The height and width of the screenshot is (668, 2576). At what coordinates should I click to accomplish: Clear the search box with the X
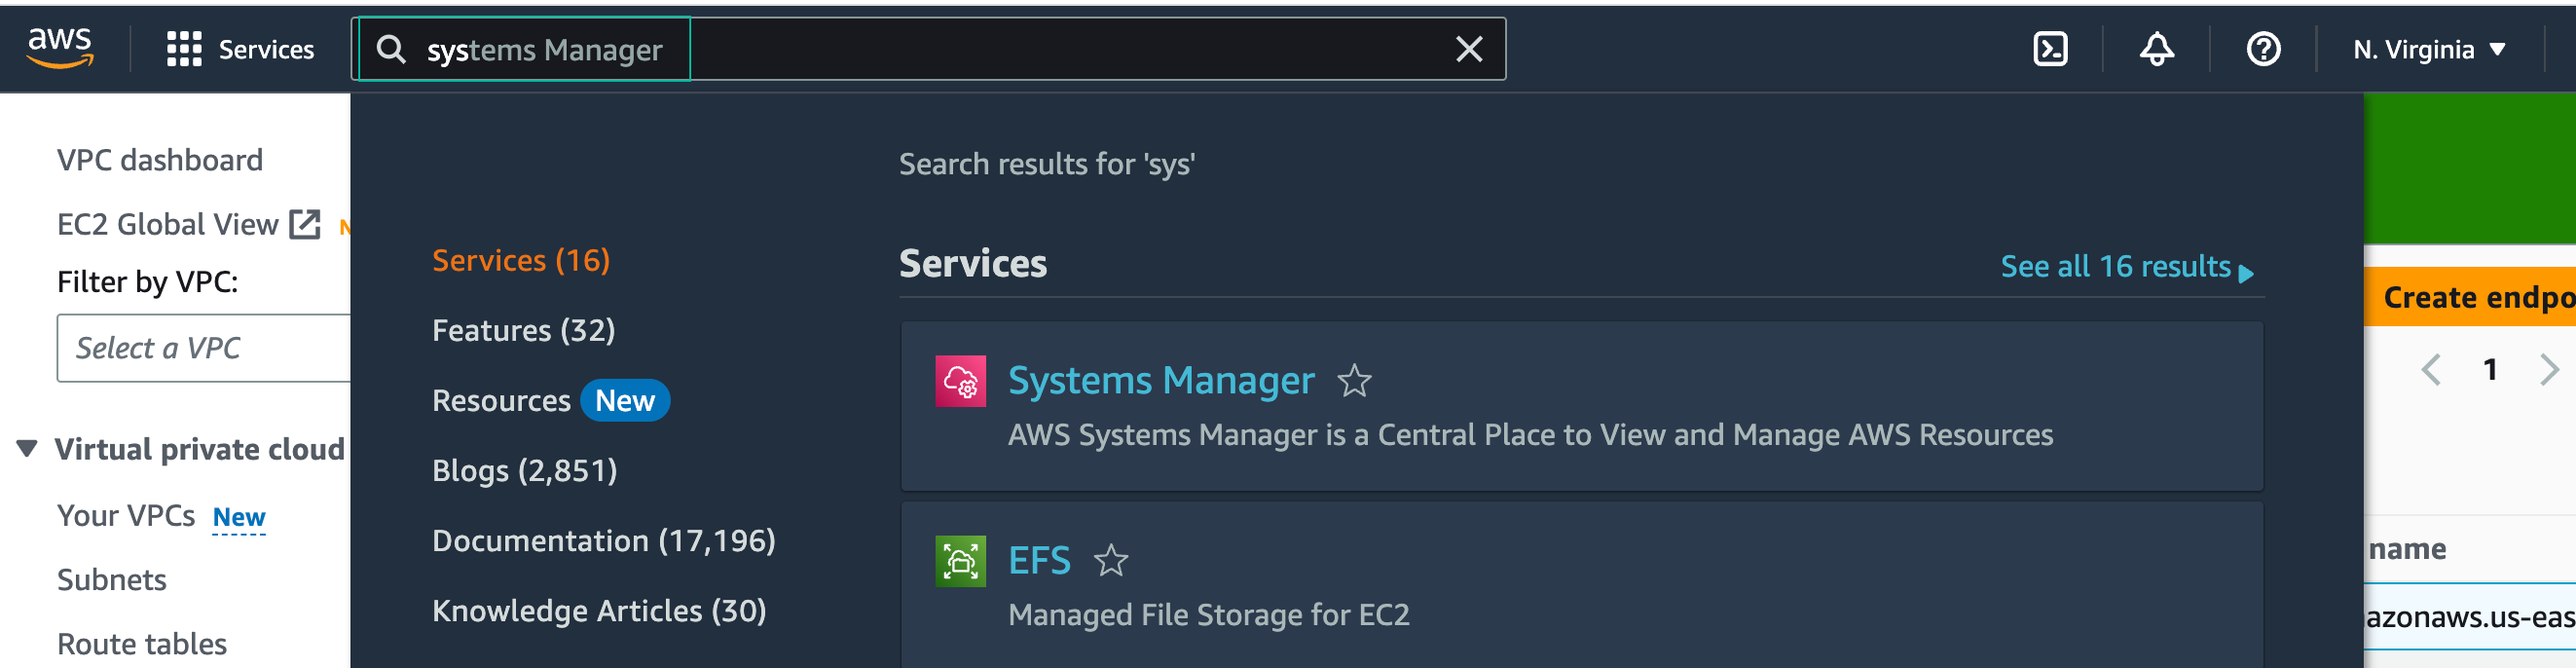1468,48
